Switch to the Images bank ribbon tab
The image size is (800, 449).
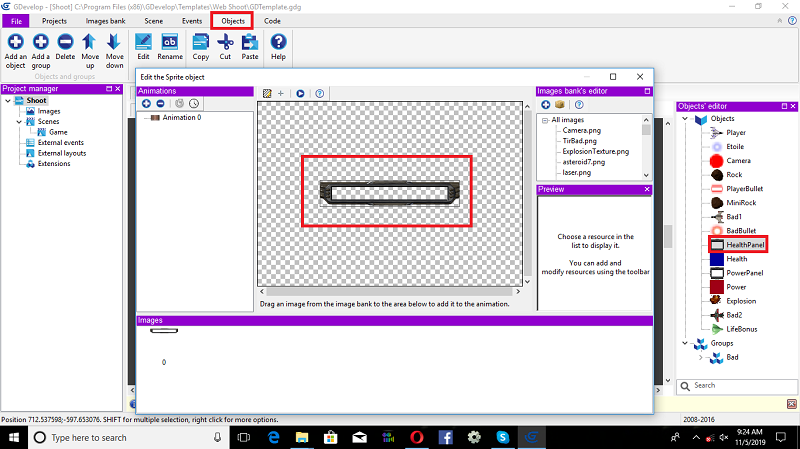tap(105, 21)
